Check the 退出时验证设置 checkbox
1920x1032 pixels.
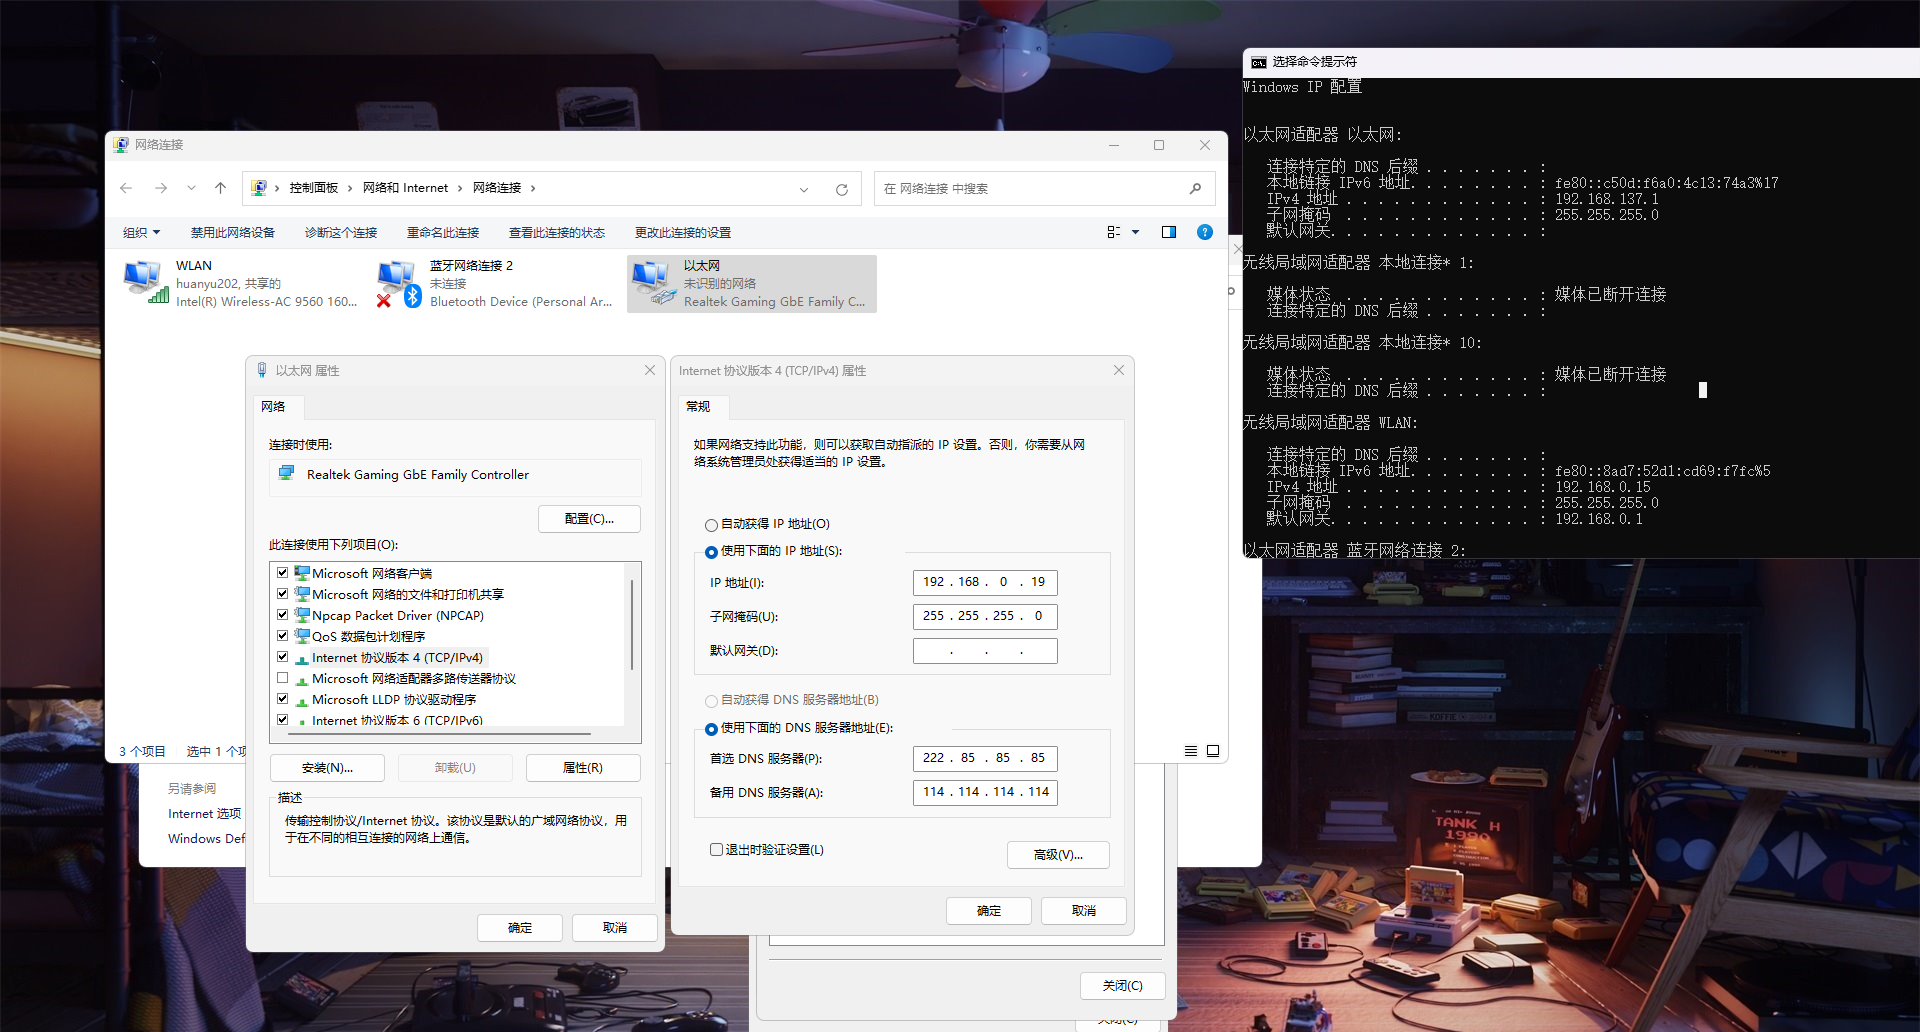pos(716,850)
